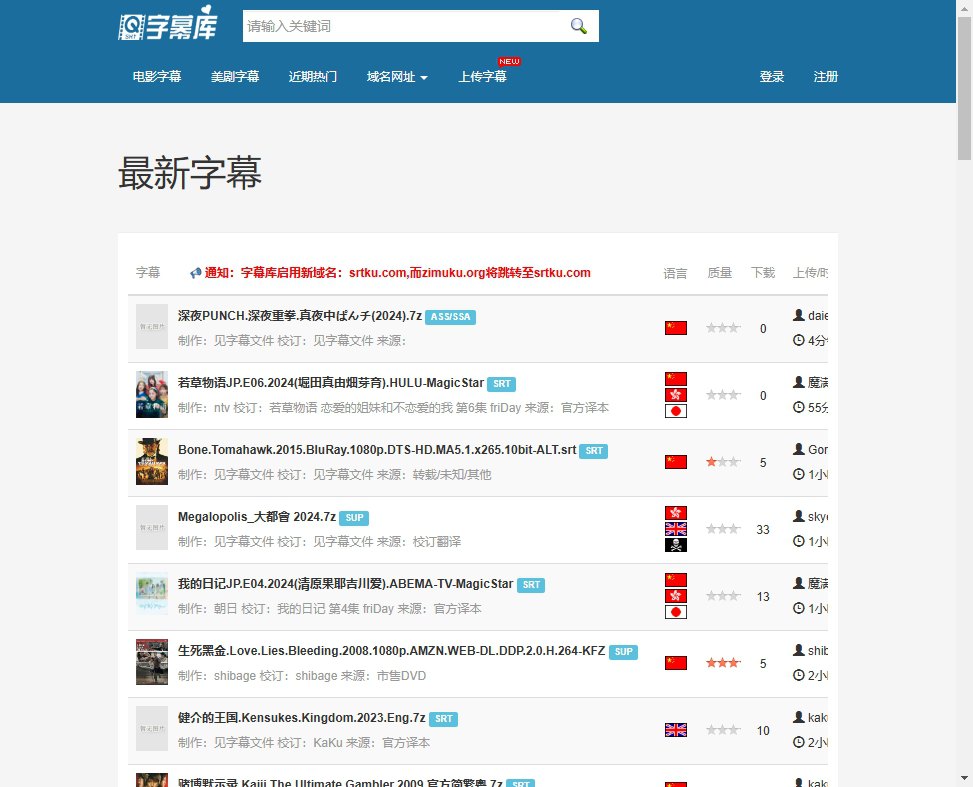Click the pirate flag icon for Megalopolis
Viewport: 973px width, 787px height.
pyautogui.click(x=676, y=545)
